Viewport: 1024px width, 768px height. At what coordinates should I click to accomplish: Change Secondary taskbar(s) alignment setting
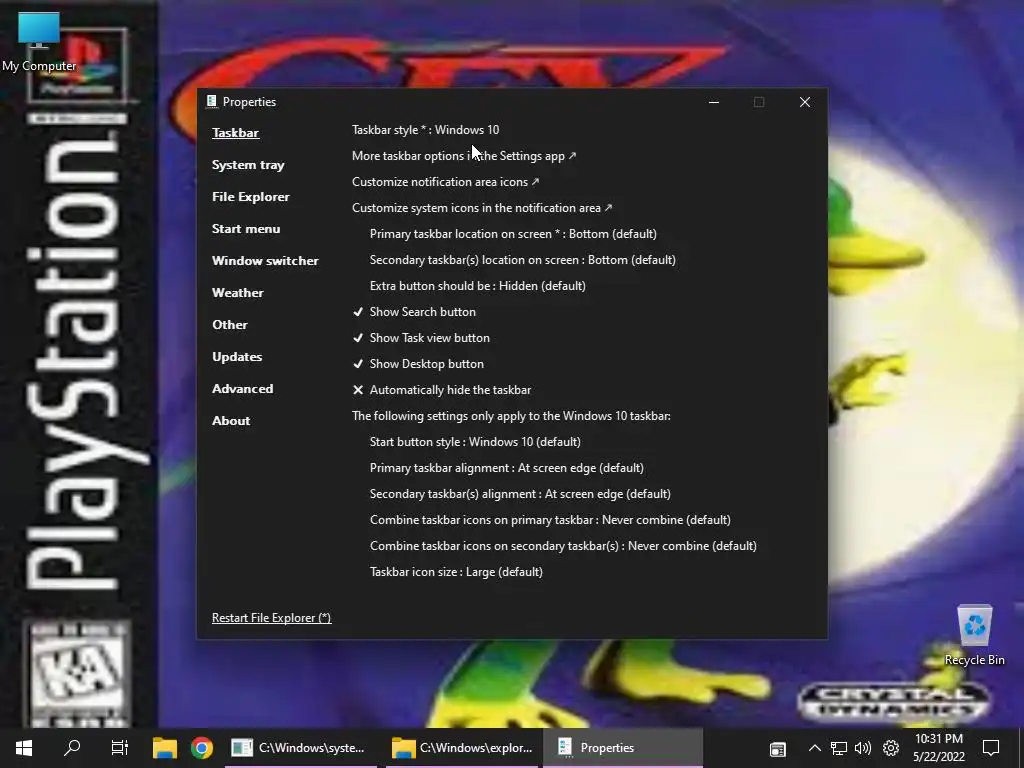pyautogui.click(x=520, y=494)
